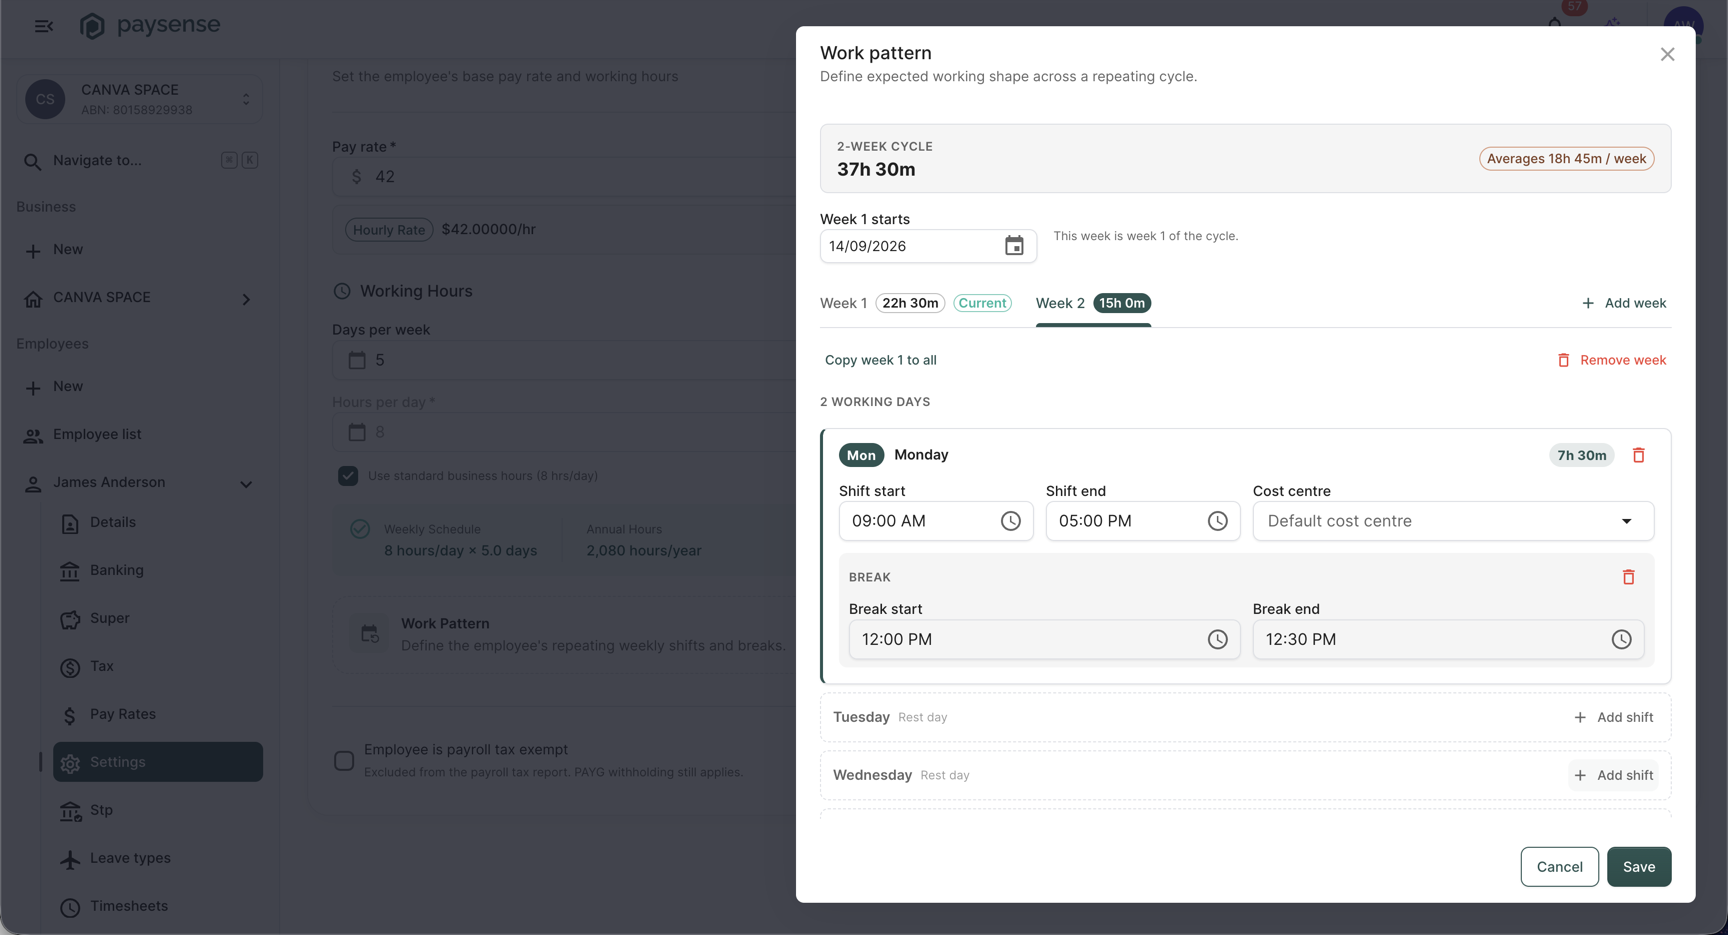The height and width of the screenshot is (935, 1728).
Task: Add new Employees item in sidebar
Action: pos(140,387)
